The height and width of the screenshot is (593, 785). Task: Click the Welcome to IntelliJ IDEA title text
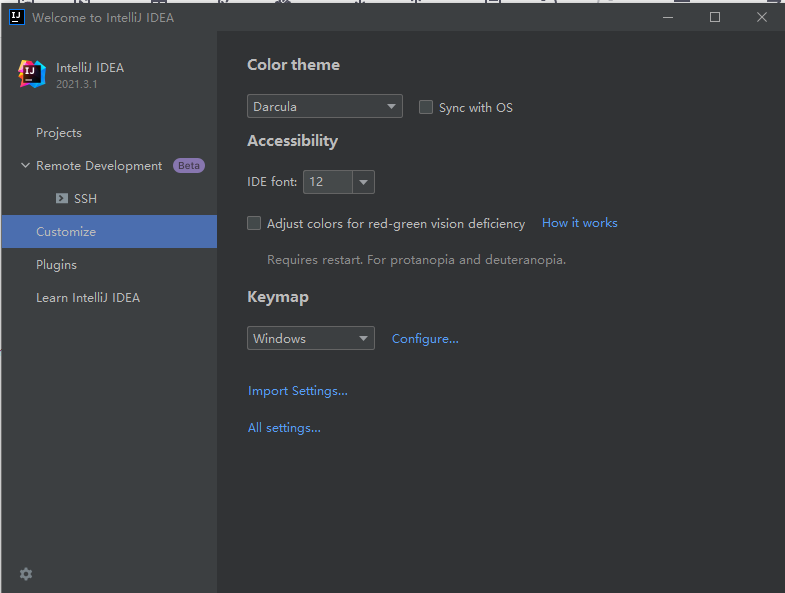(103, 18)
